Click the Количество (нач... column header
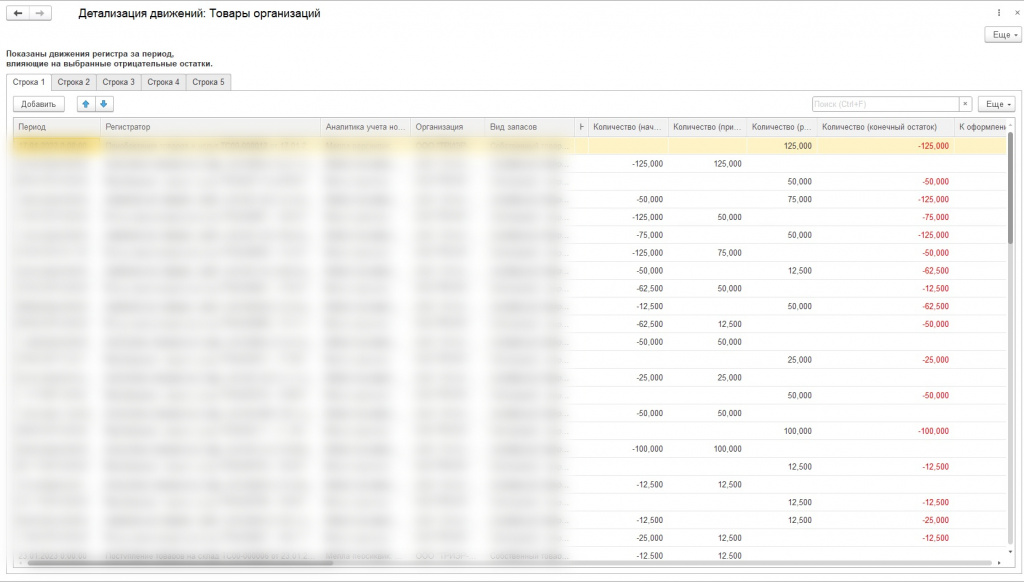Image resolution: width=1024 pixels, height=582 pixels. coord(628,127)
